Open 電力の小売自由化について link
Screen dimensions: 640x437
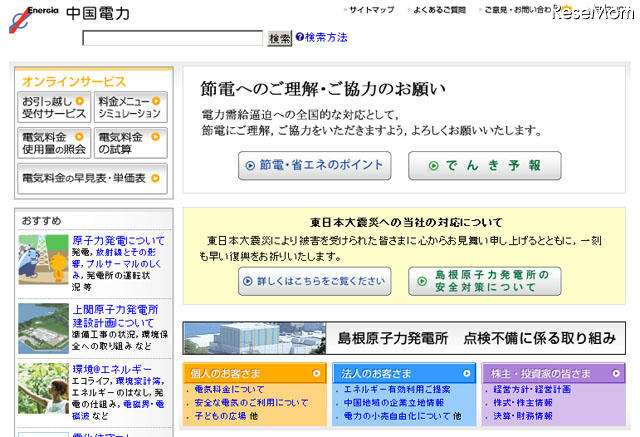coord(397,416)
